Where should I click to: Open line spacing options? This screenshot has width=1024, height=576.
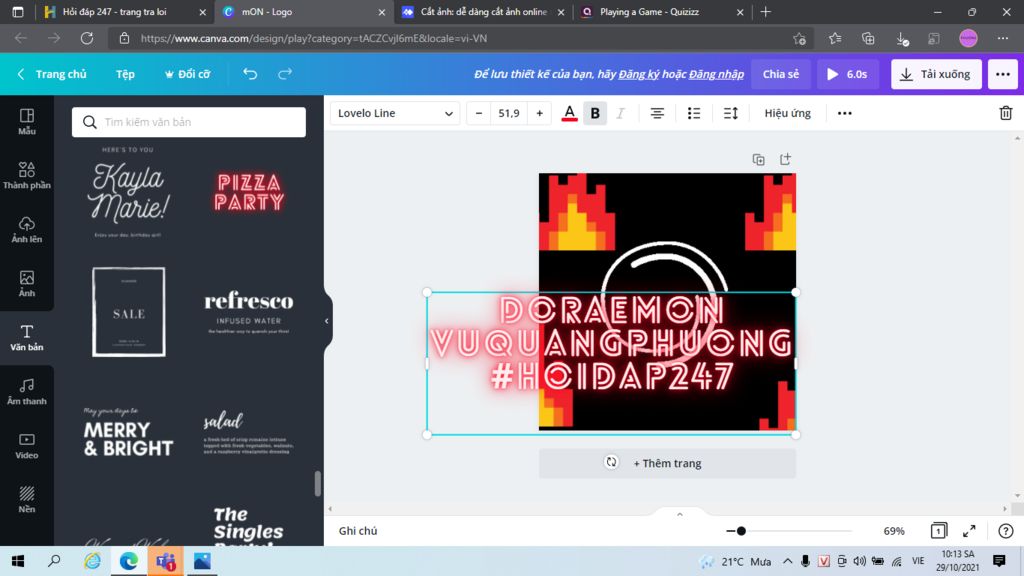click(x=731, y=114)
